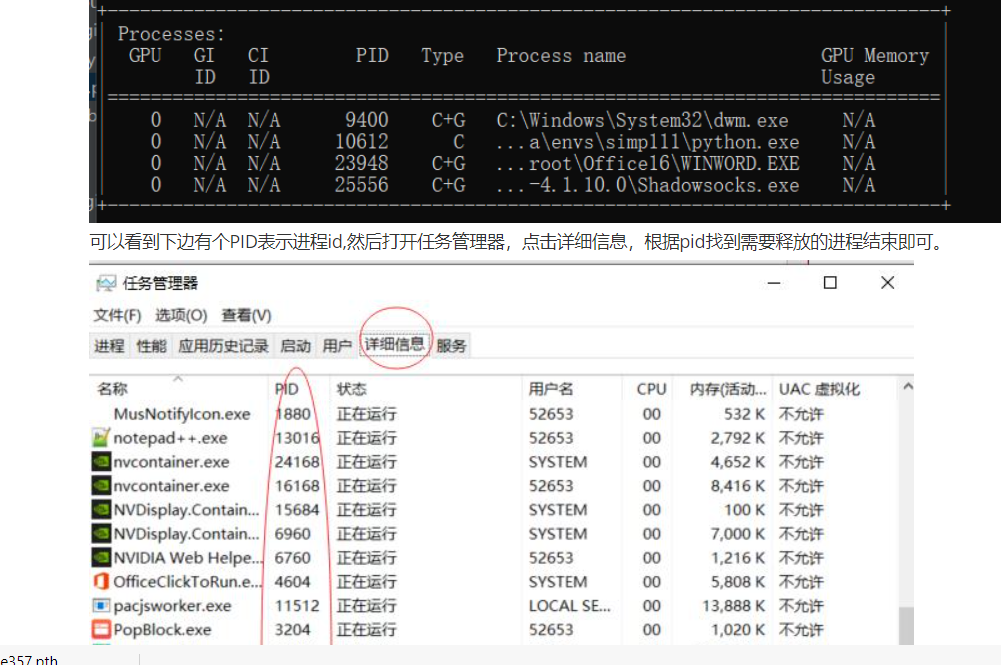Switch to the 启动 tab

coord(296,346)
